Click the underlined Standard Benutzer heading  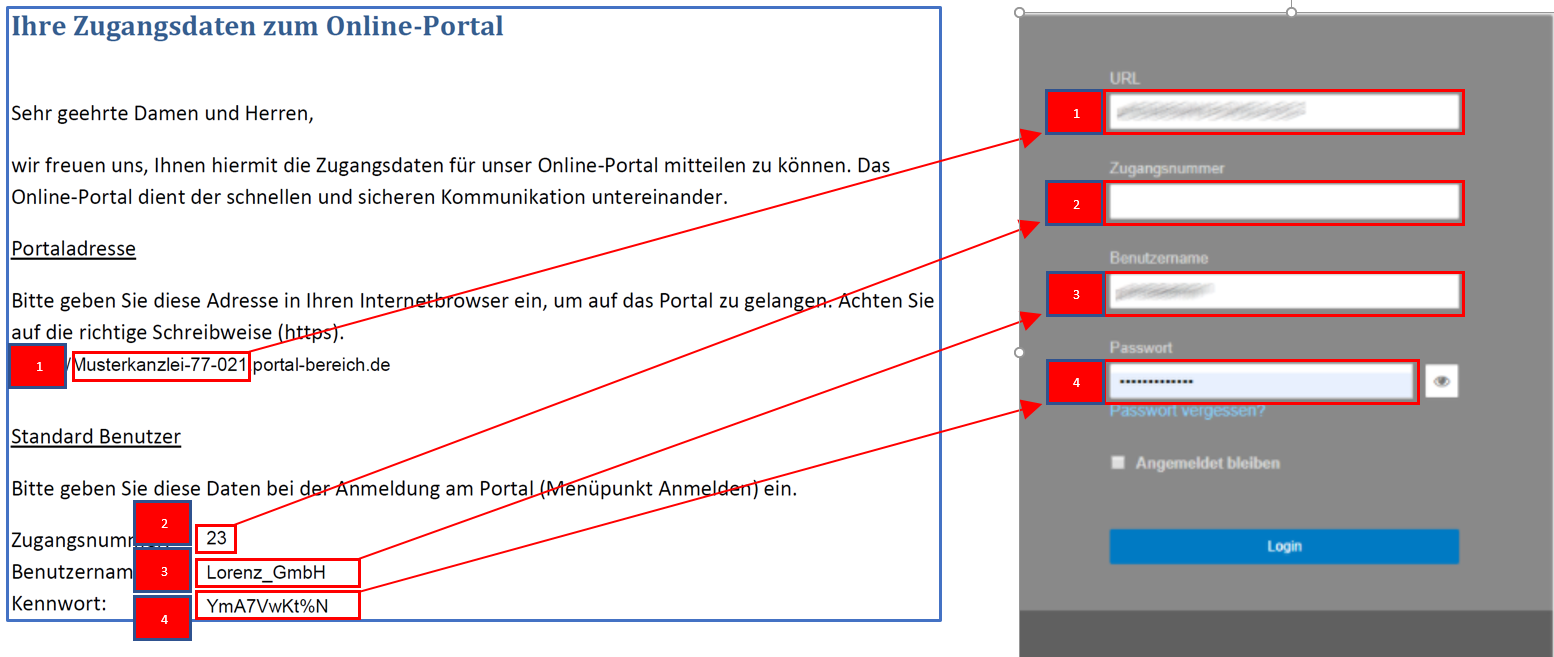click(x=96, y=436)
